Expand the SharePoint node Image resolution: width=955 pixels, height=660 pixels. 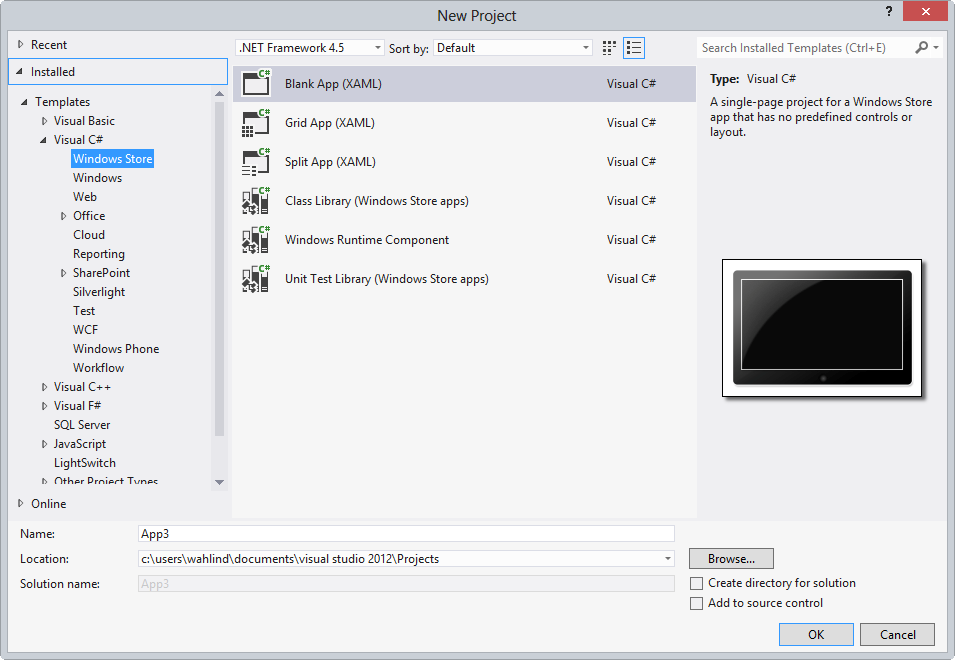(x=63, y=273)
